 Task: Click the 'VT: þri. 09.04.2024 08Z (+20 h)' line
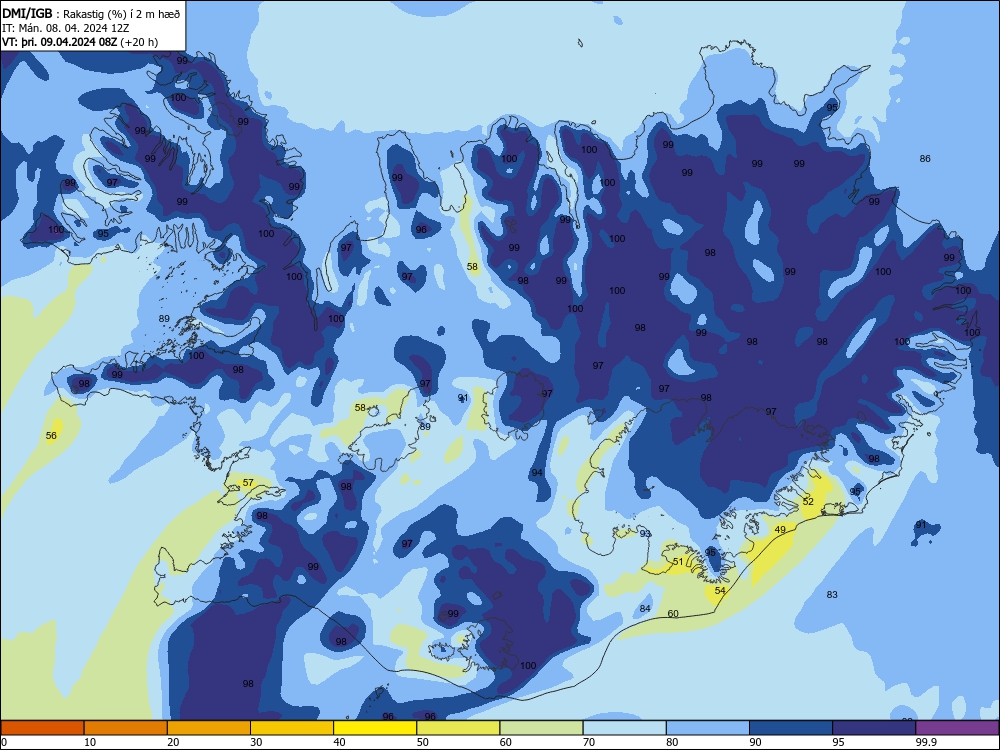click(x=80, y=42)
